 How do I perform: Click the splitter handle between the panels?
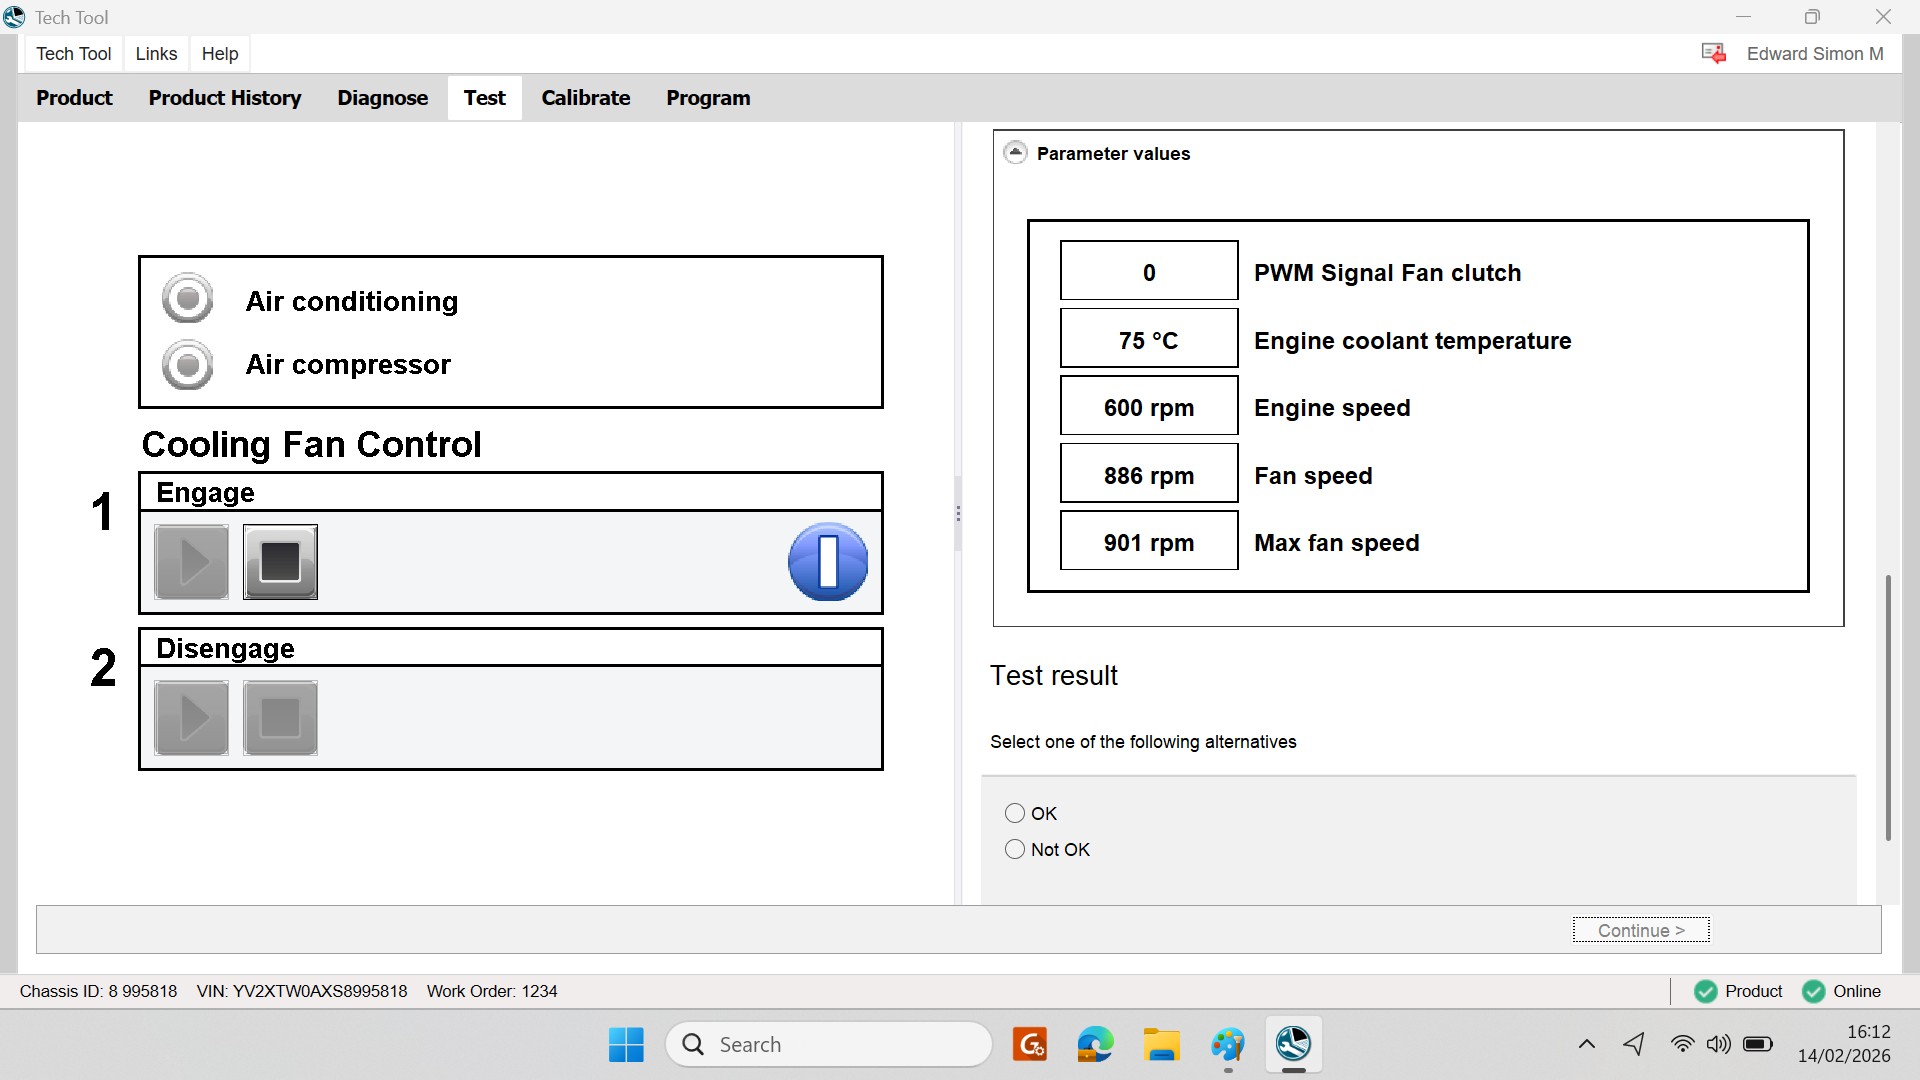(958, 514)
